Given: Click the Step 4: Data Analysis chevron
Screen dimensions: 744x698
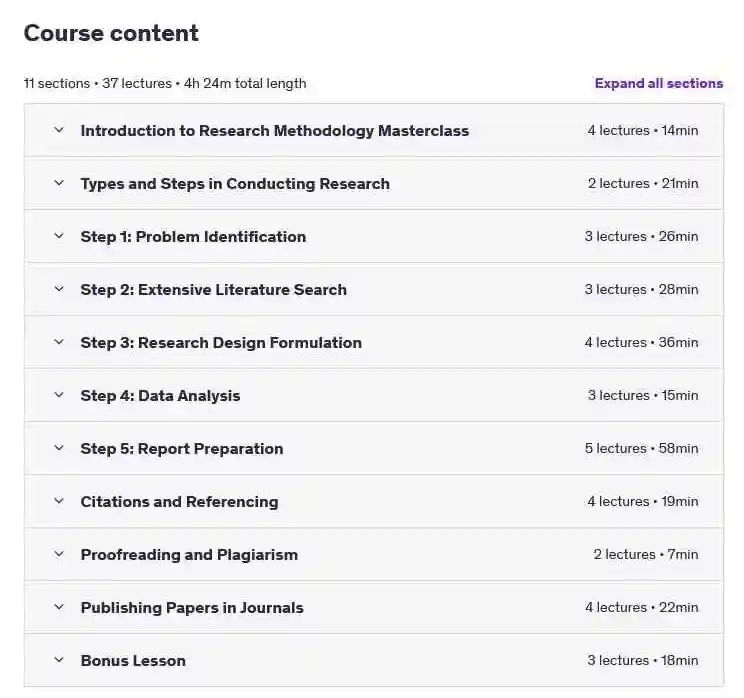Looking at the screenshot, I should pyautogui.click(x=59, y=395).
